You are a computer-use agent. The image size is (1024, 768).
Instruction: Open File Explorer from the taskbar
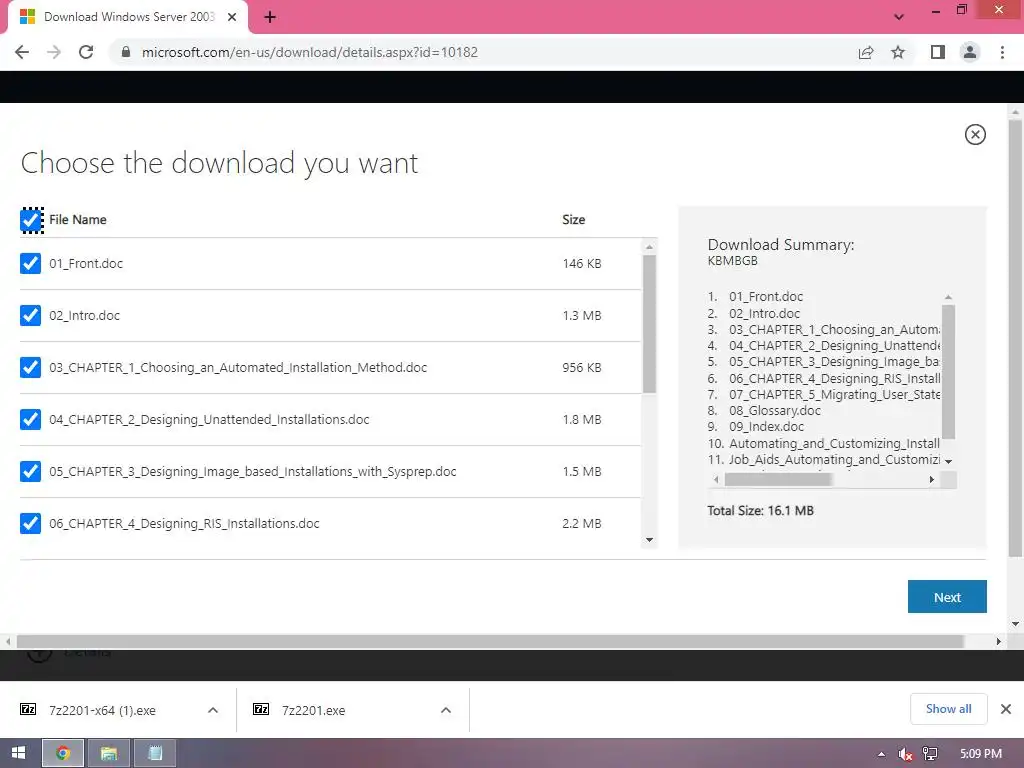coord(108,753)
